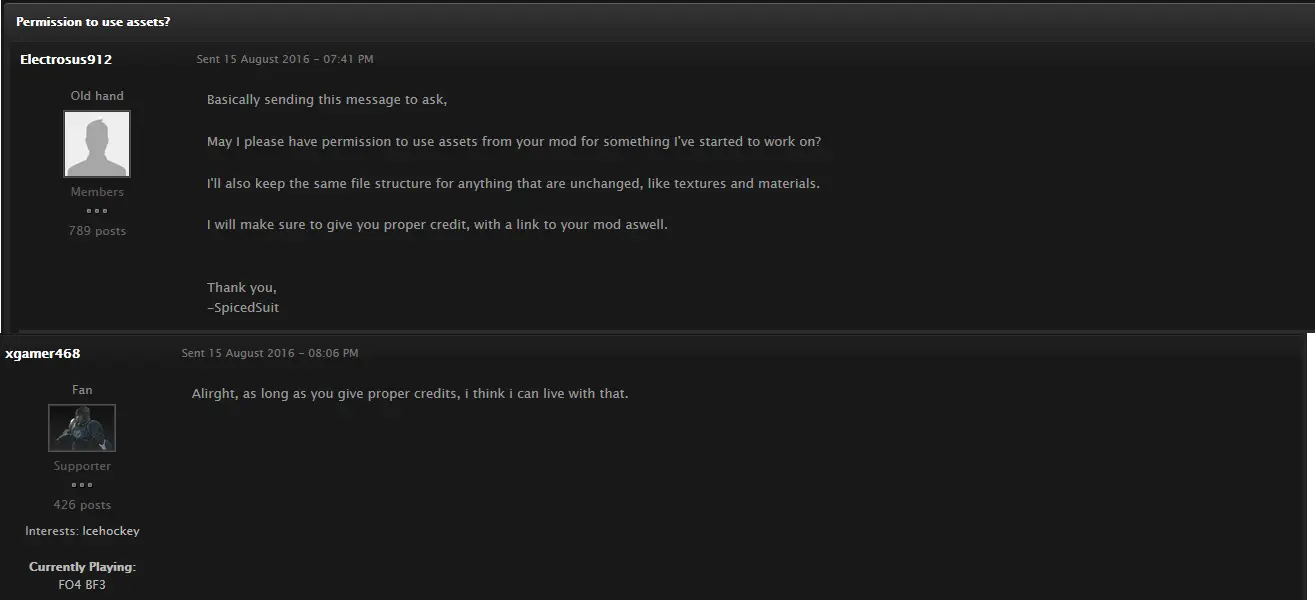The height and width of the screenshot is (600, 1315).
Task: Click the three dots under Members
Action: [x=97, y=211]
